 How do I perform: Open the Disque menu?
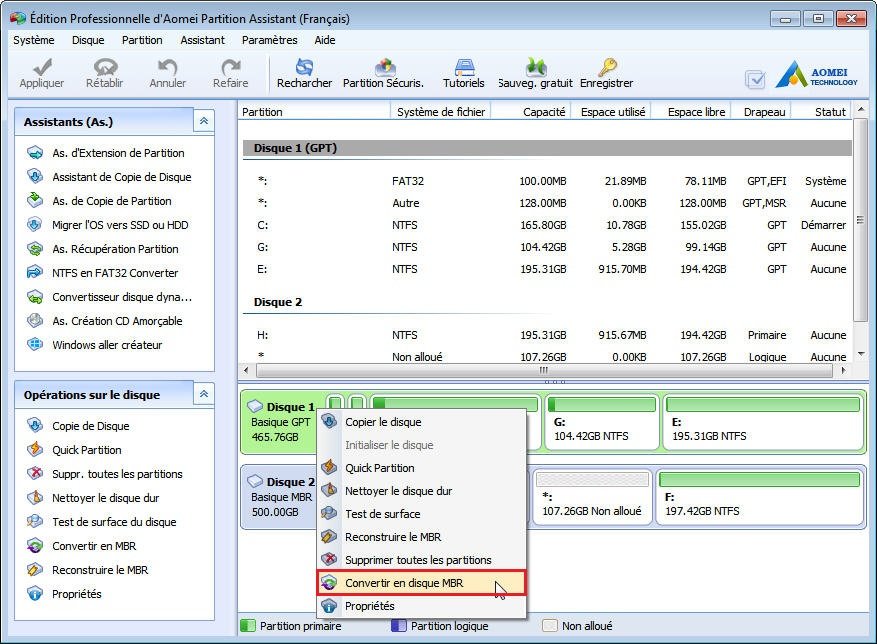88,40
